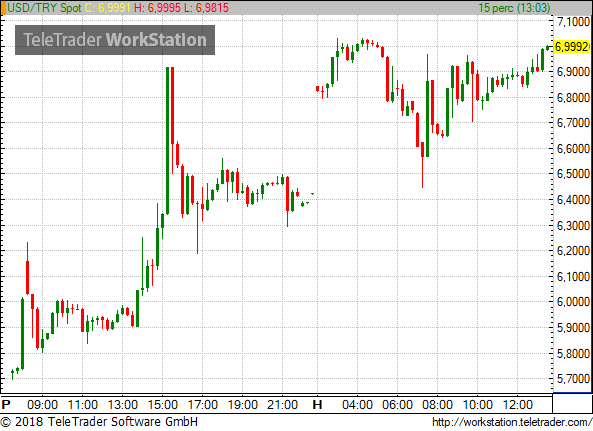This screenshot has width=593, height=431.
Task: Click the high value H: 6,9995
Action: pyautogui.click(x=157, y=8)
